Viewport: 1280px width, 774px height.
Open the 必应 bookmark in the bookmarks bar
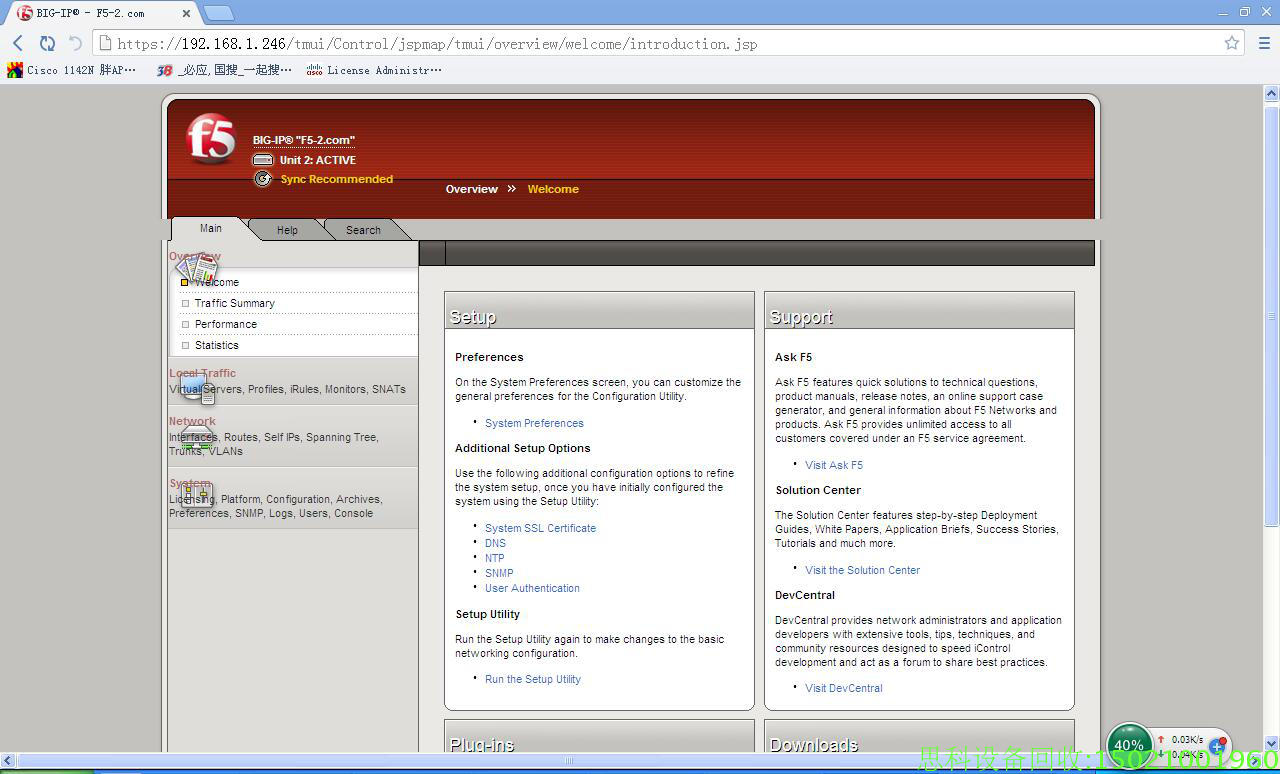point(224,70)
